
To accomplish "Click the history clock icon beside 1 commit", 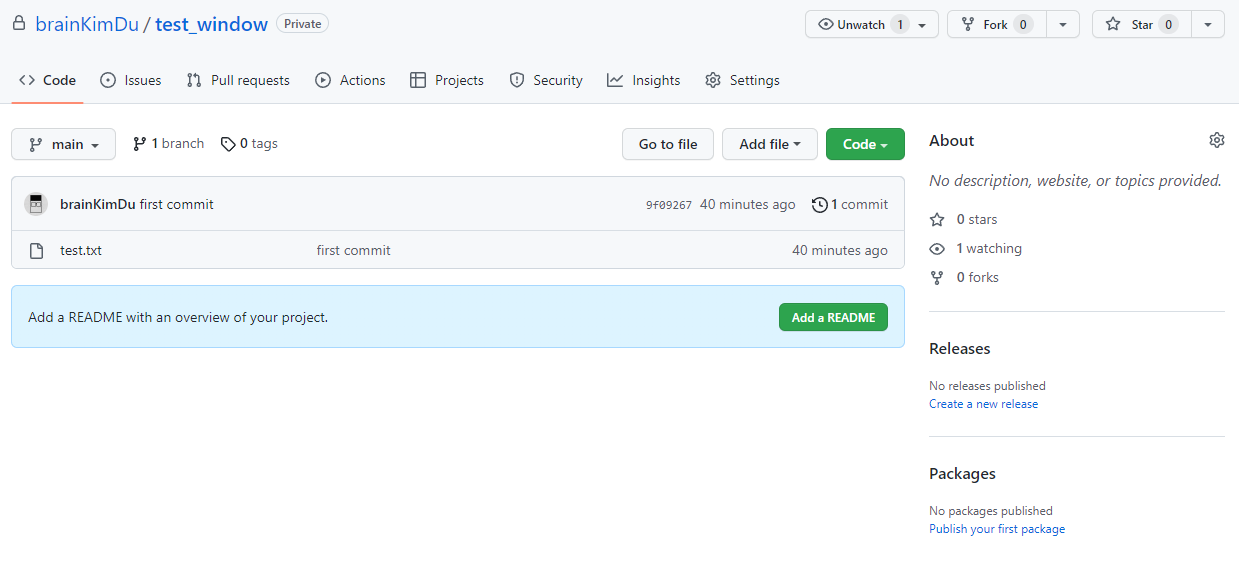I will (820, 204).
